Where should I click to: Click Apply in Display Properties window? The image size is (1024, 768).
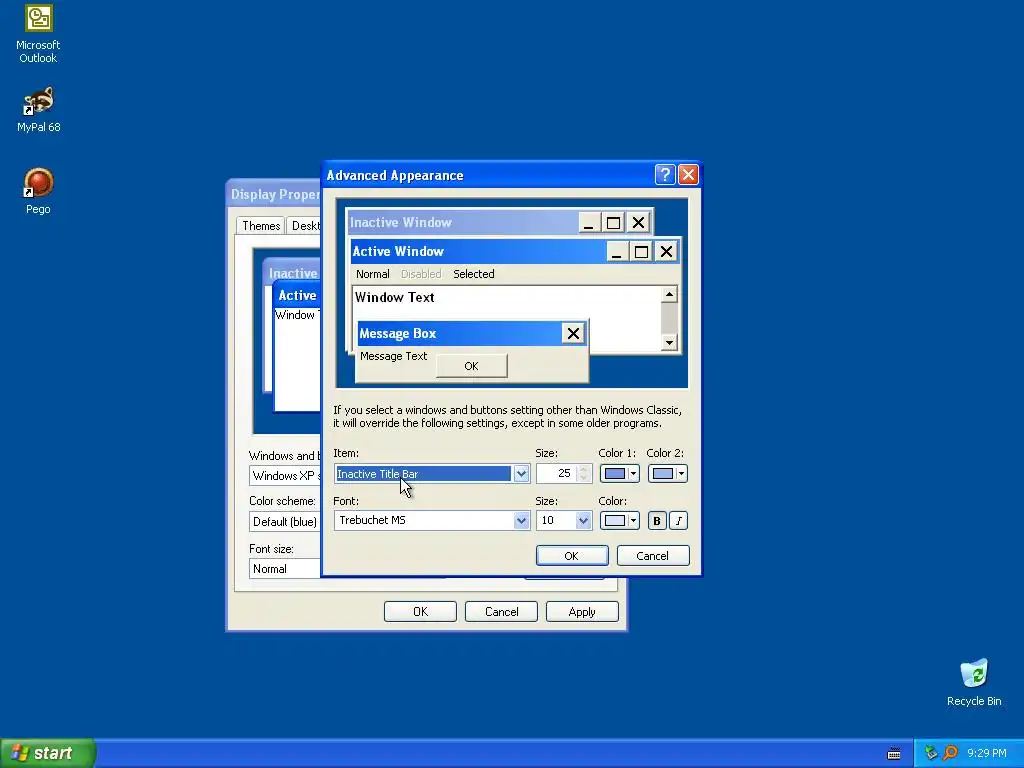click(x=582, y=612)
